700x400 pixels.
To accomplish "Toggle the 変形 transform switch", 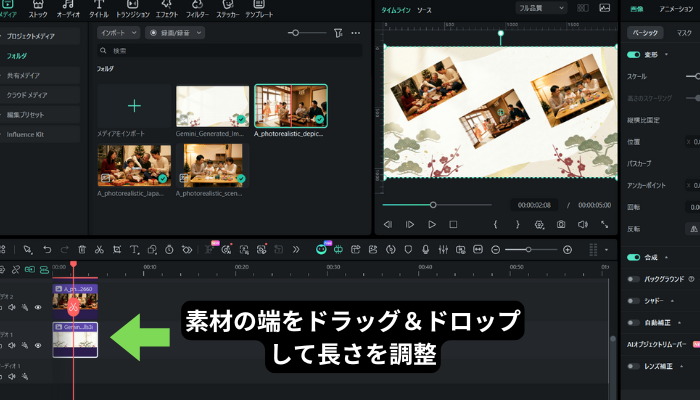I will [633, 54].
